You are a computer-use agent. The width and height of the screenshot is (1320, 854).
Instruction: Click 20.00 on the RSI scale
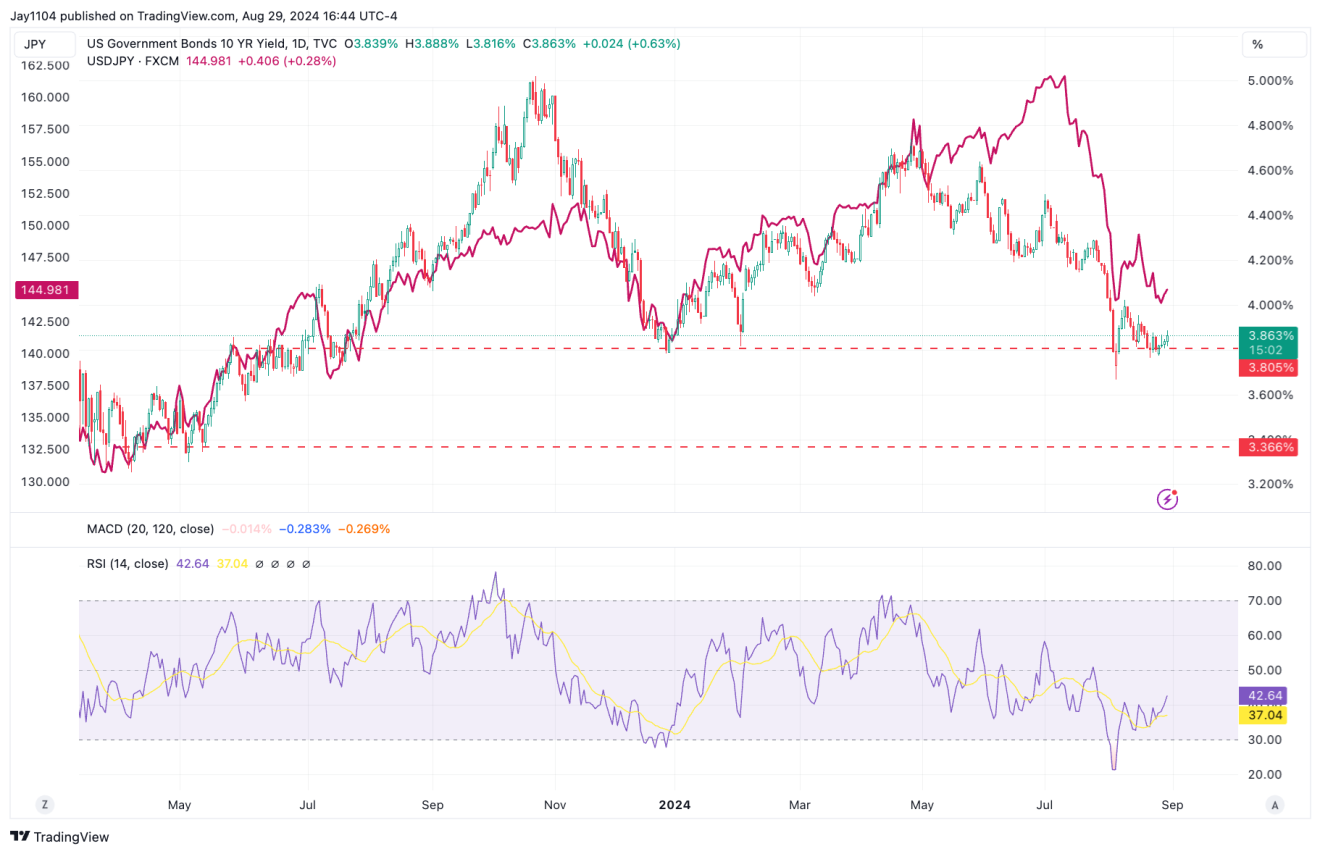(1265, 775)
